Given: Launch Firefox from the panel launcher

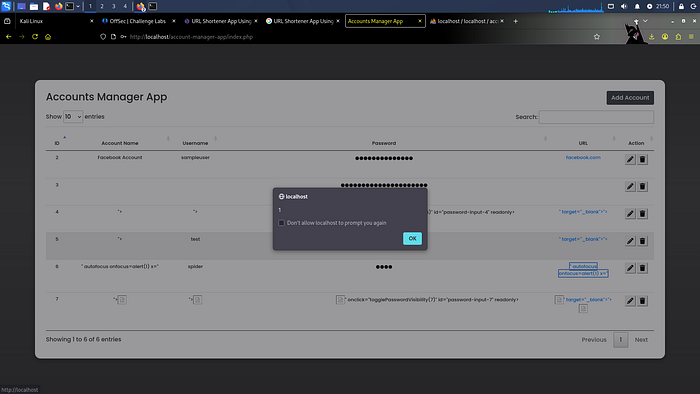Looking at the screenshot, I should 58,6.
